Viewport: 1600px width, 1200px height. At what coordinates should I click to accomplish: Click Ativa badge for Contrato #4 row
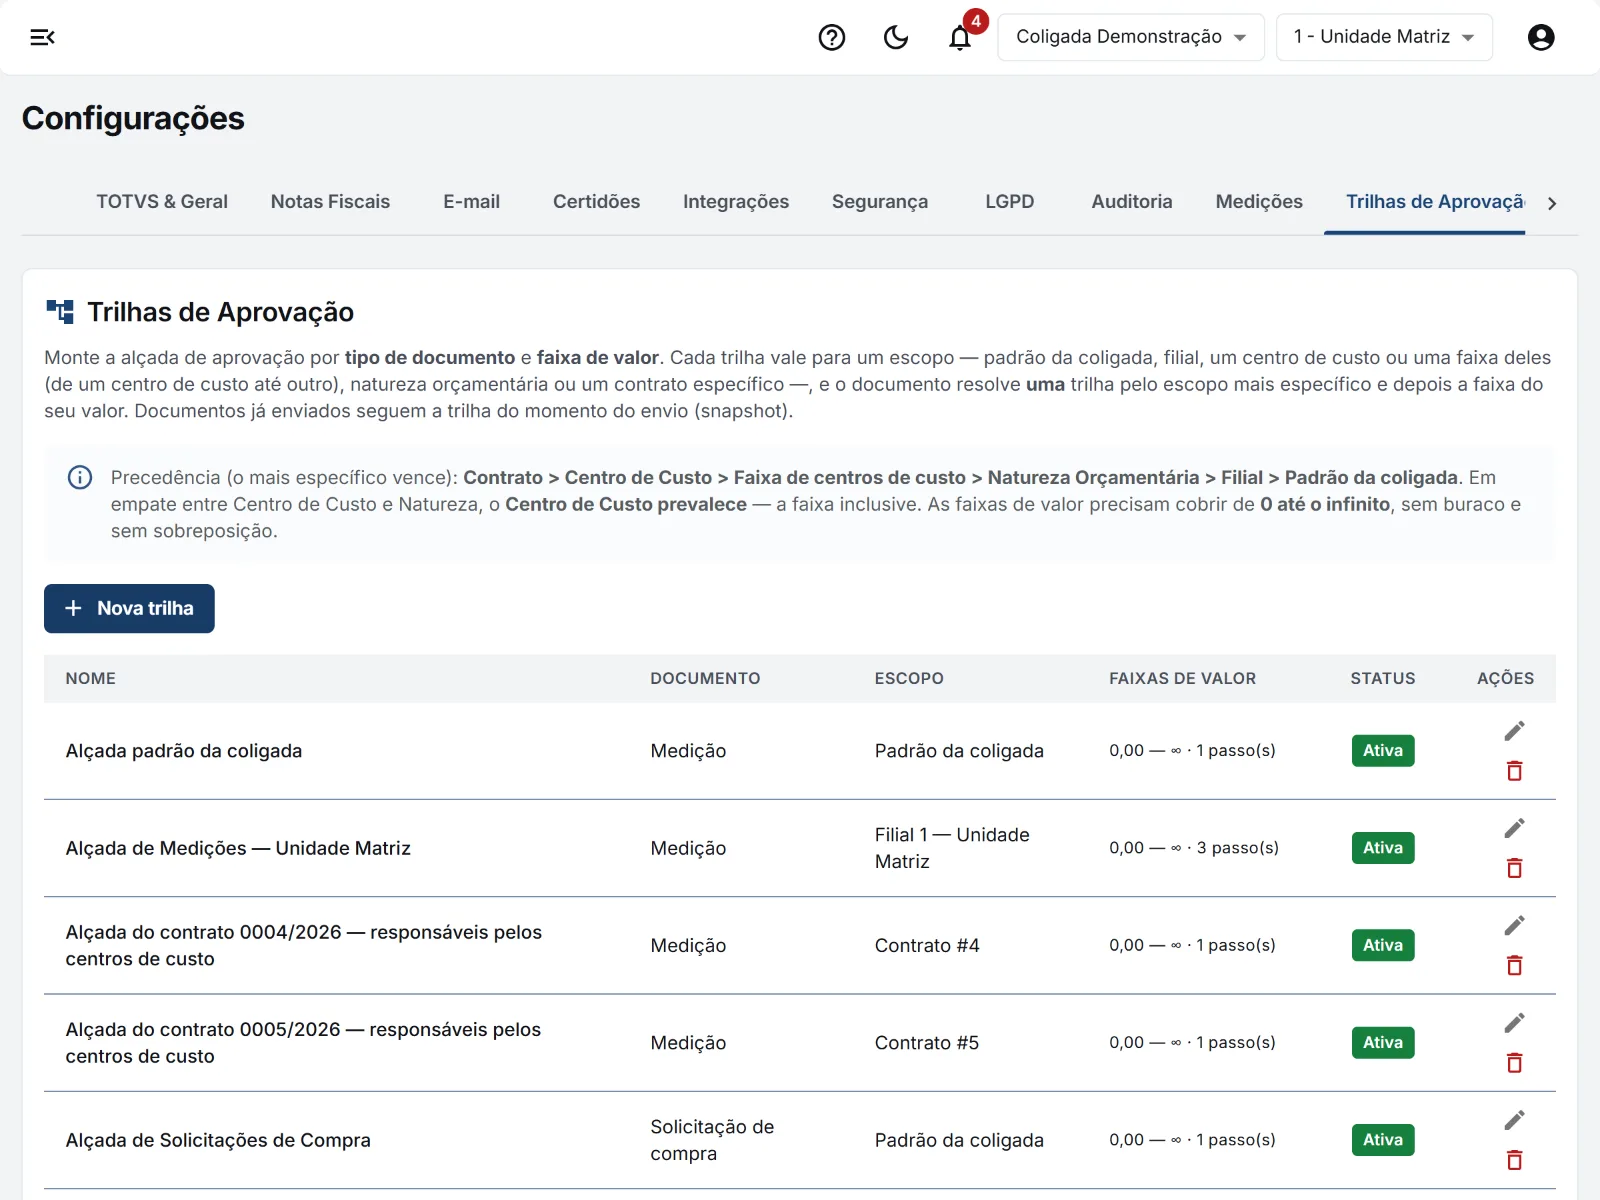point(1383,945)
